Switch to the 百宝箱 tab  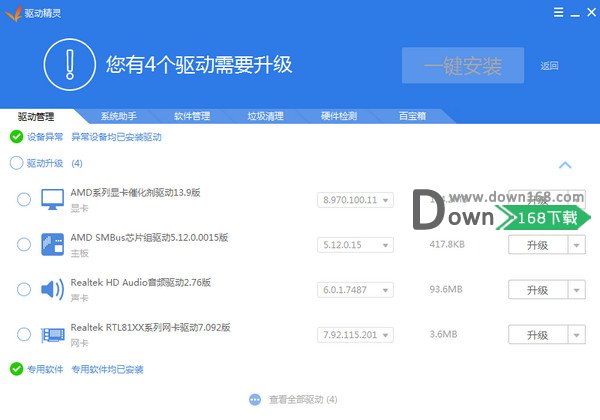click(412, 116)
